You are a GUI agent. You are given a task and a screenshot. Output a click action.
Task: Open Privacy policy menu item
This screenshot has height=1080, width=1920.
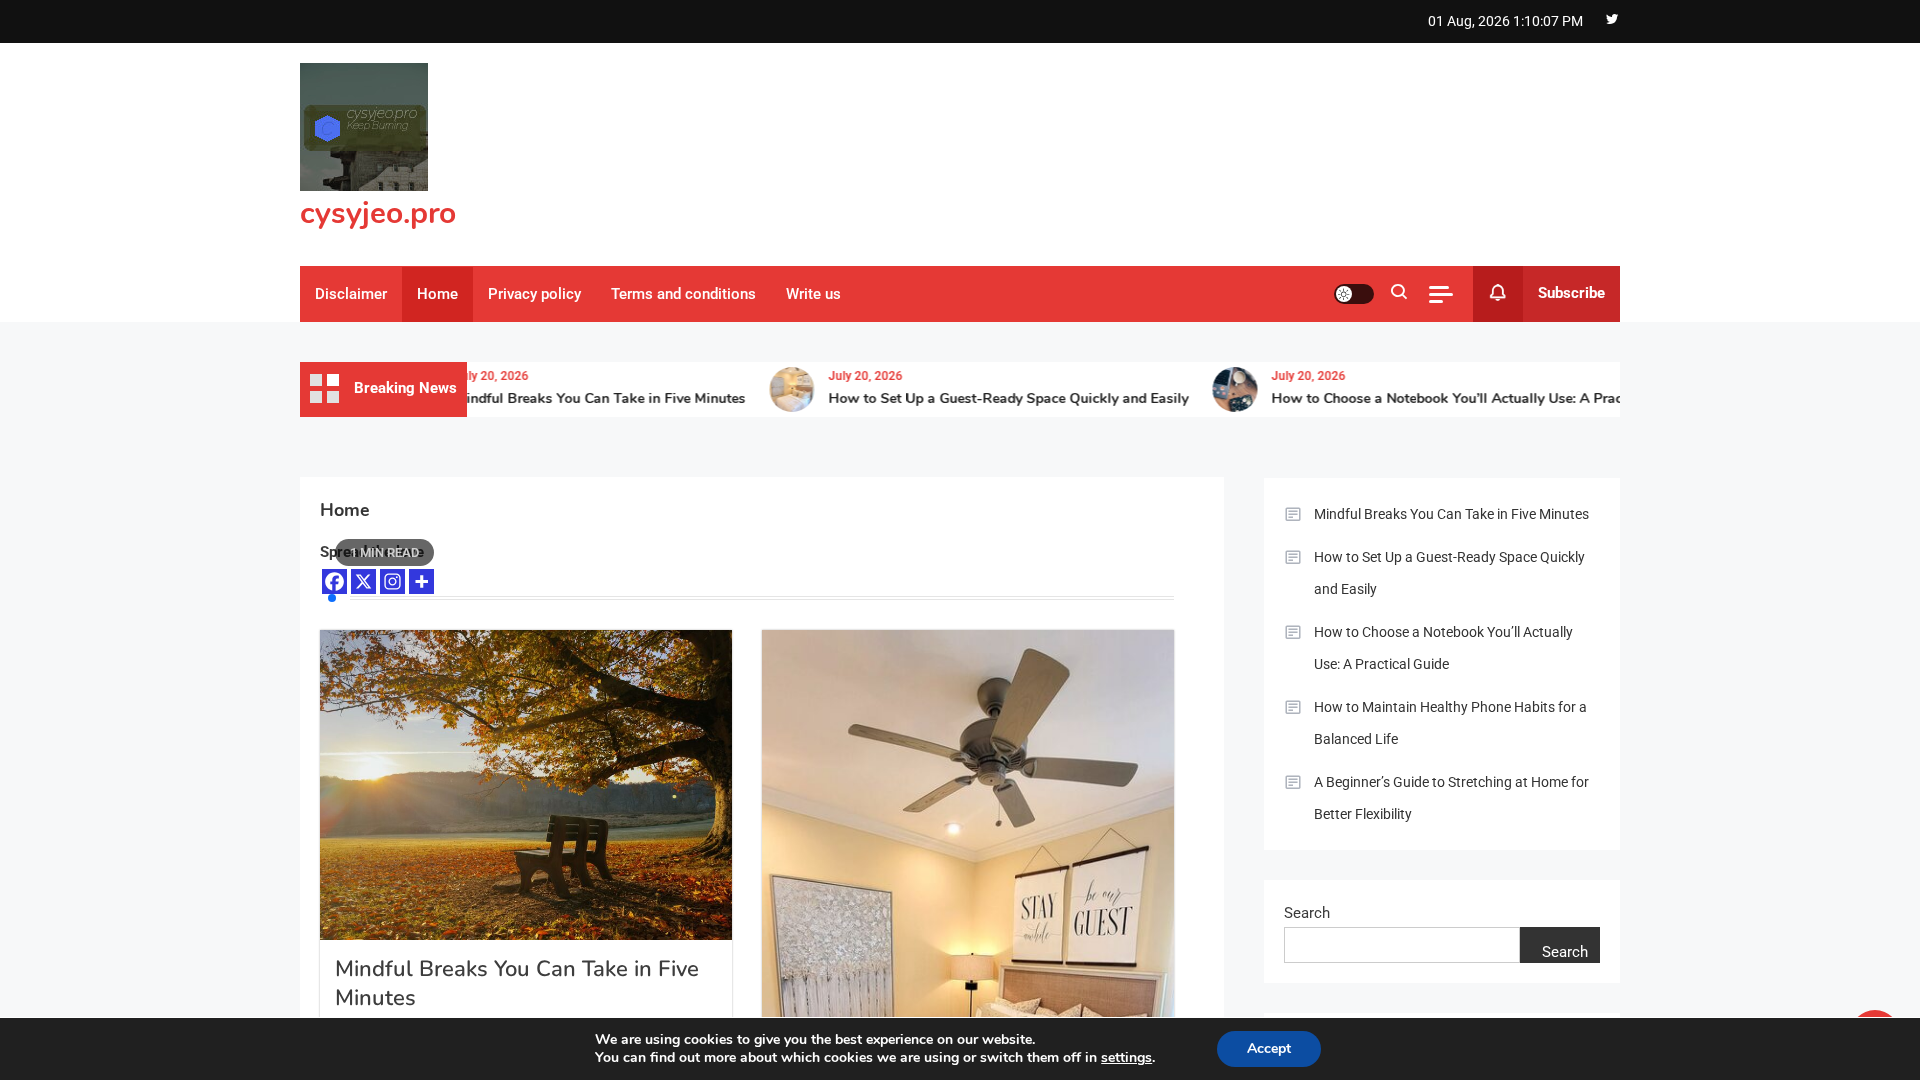pos(534,294)
